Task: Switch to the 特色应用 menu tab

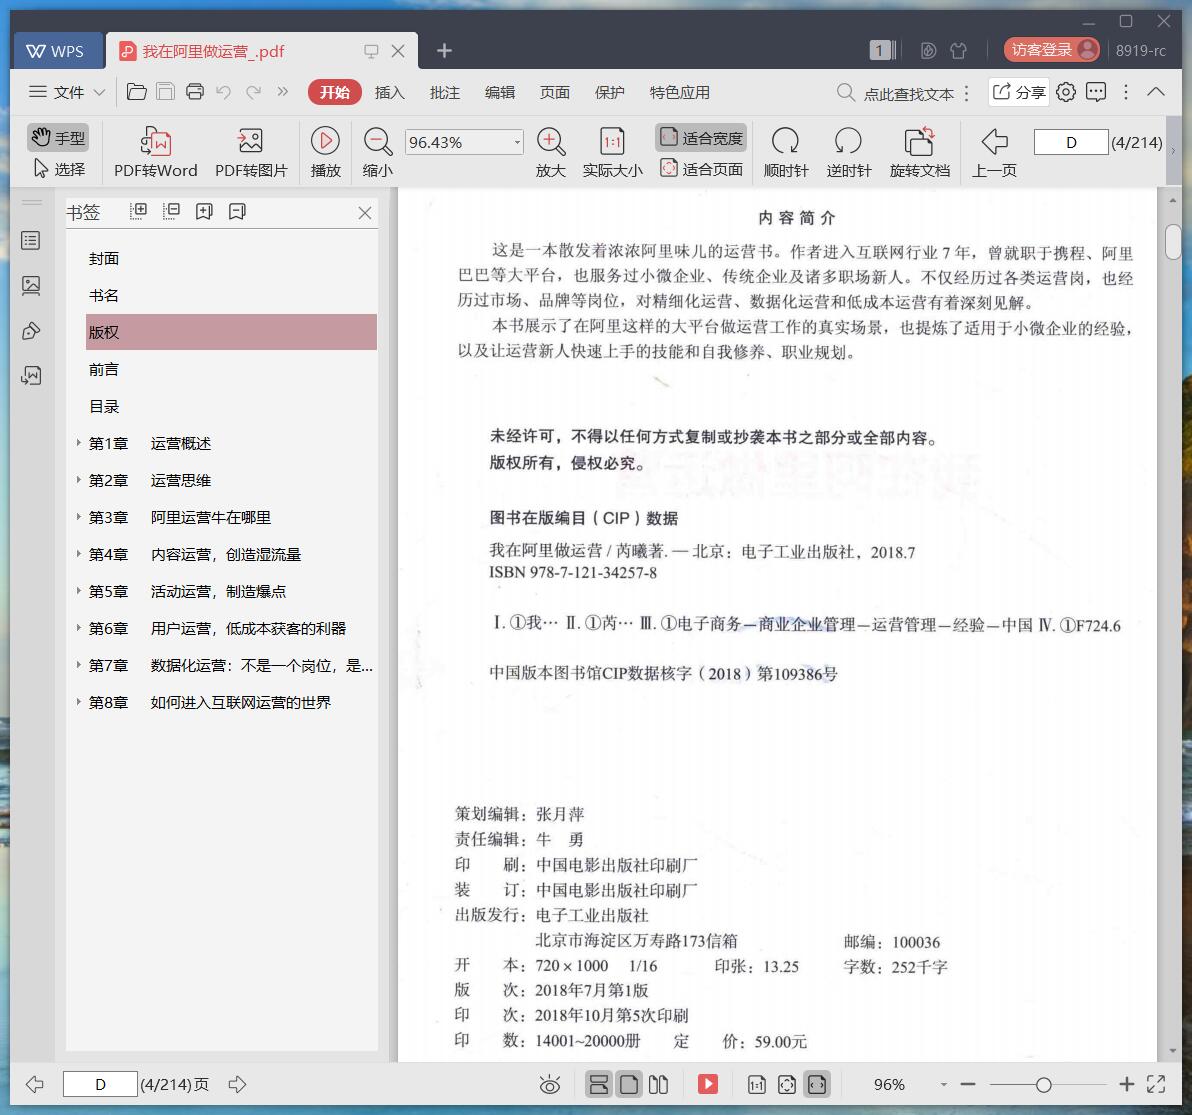Action: click(x=679, y=92)
